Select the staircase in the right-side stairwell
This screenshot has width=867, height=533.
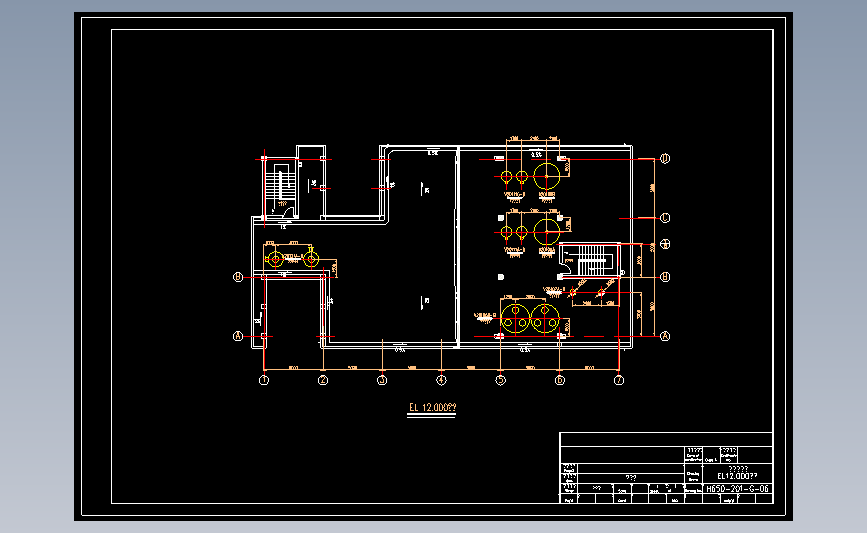click(x=593, y=260)
